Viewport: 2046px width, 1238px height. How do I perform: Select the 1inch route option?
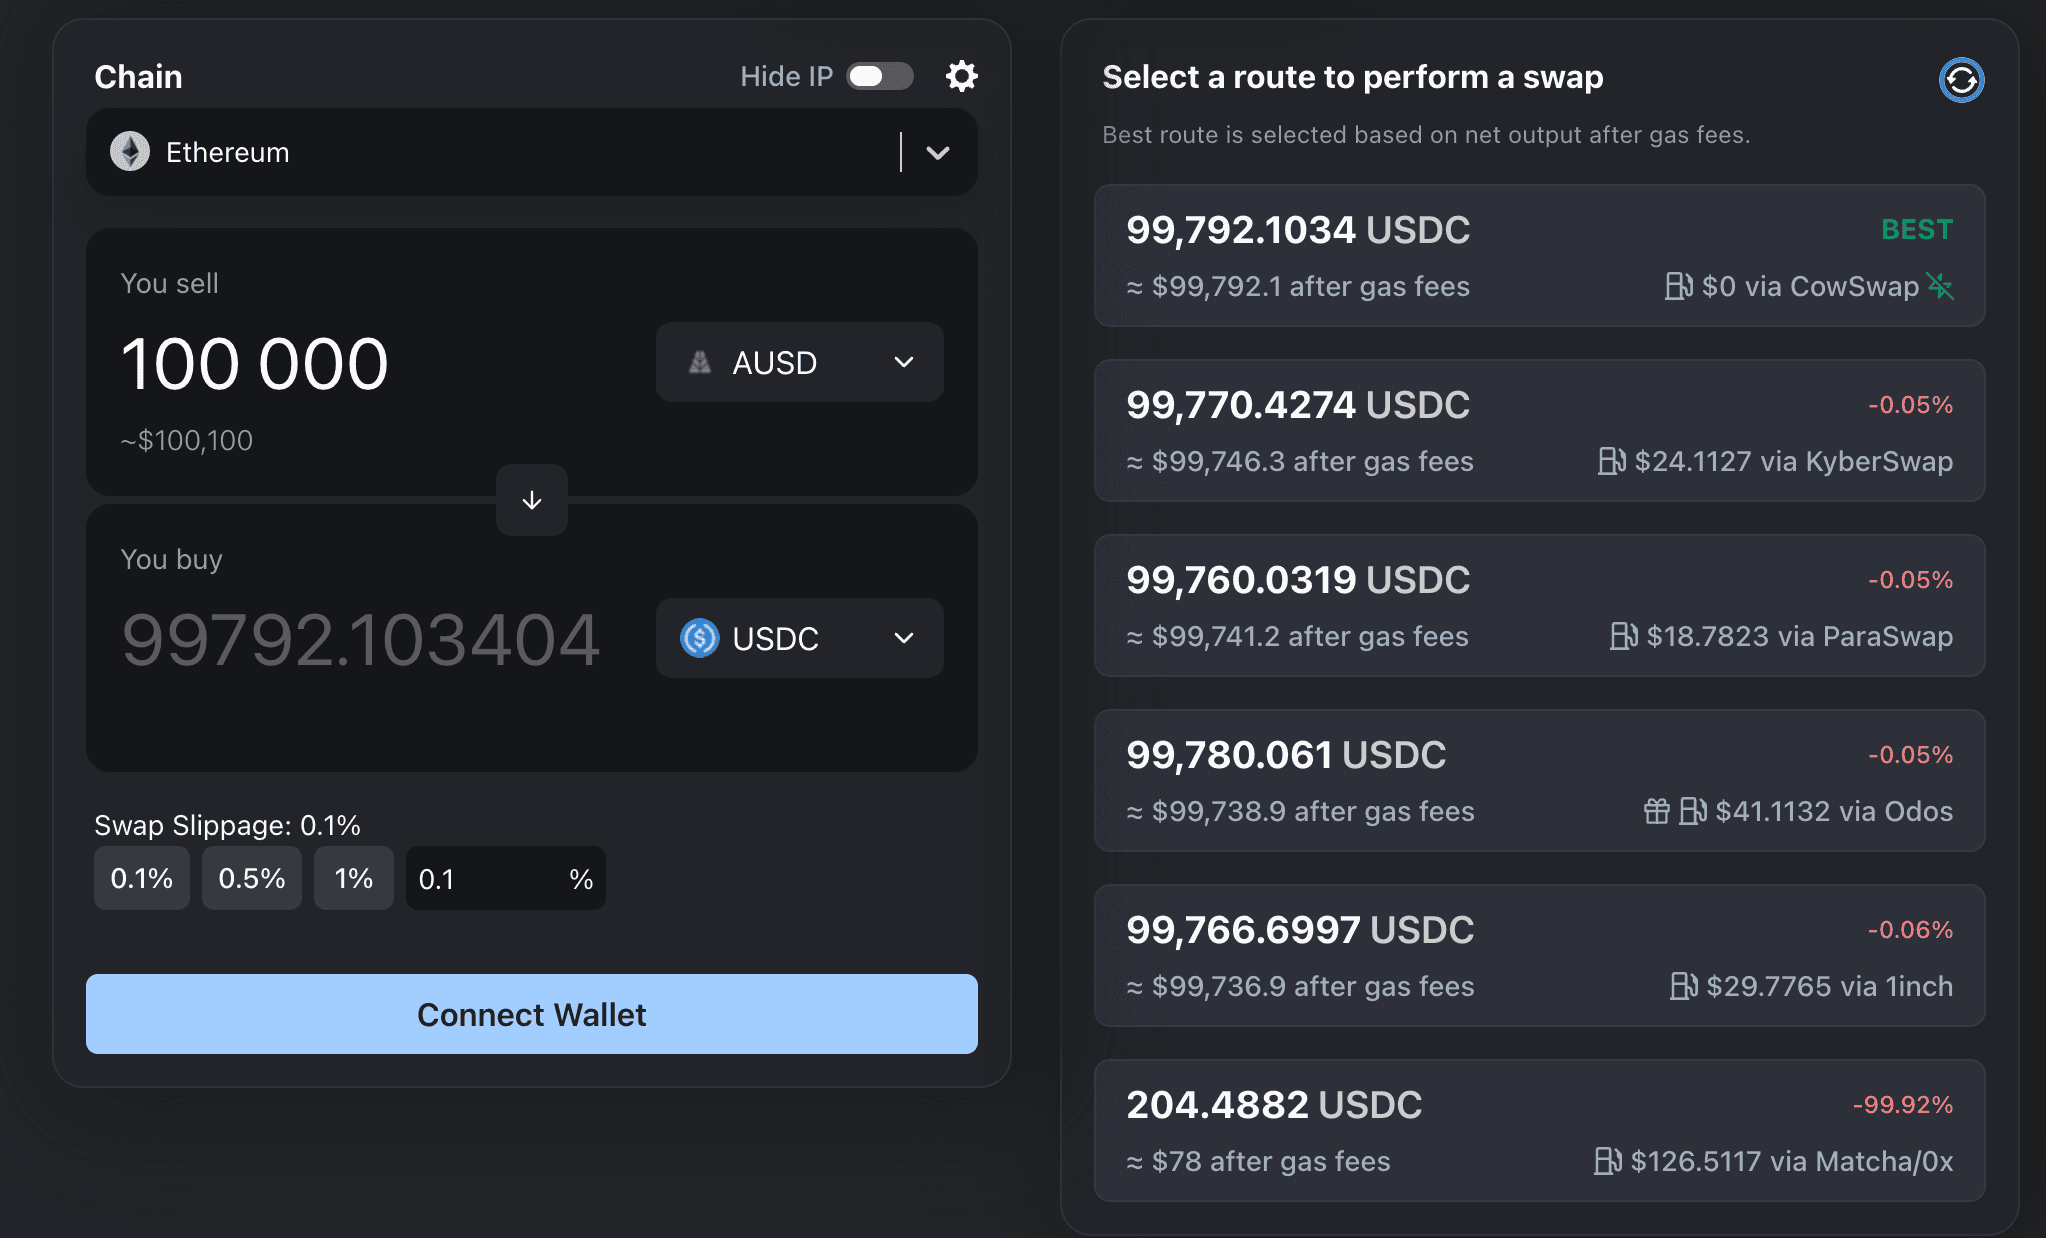pyautogui.click(x=1538, y=956)
